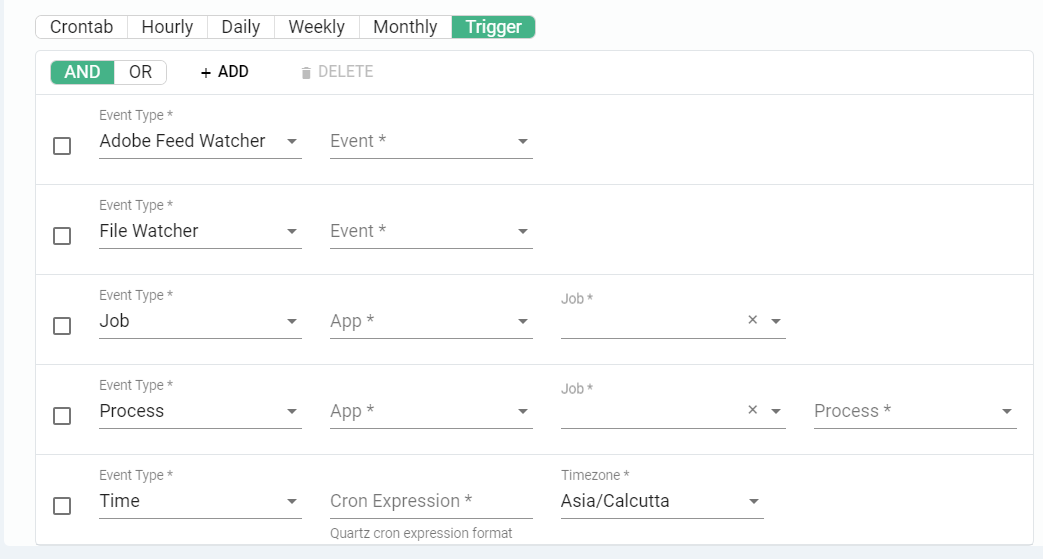The image size is (1043, 559).
Task: Open the Asia/Calcutta Timezone dropdown
Action: click(661, 502)
